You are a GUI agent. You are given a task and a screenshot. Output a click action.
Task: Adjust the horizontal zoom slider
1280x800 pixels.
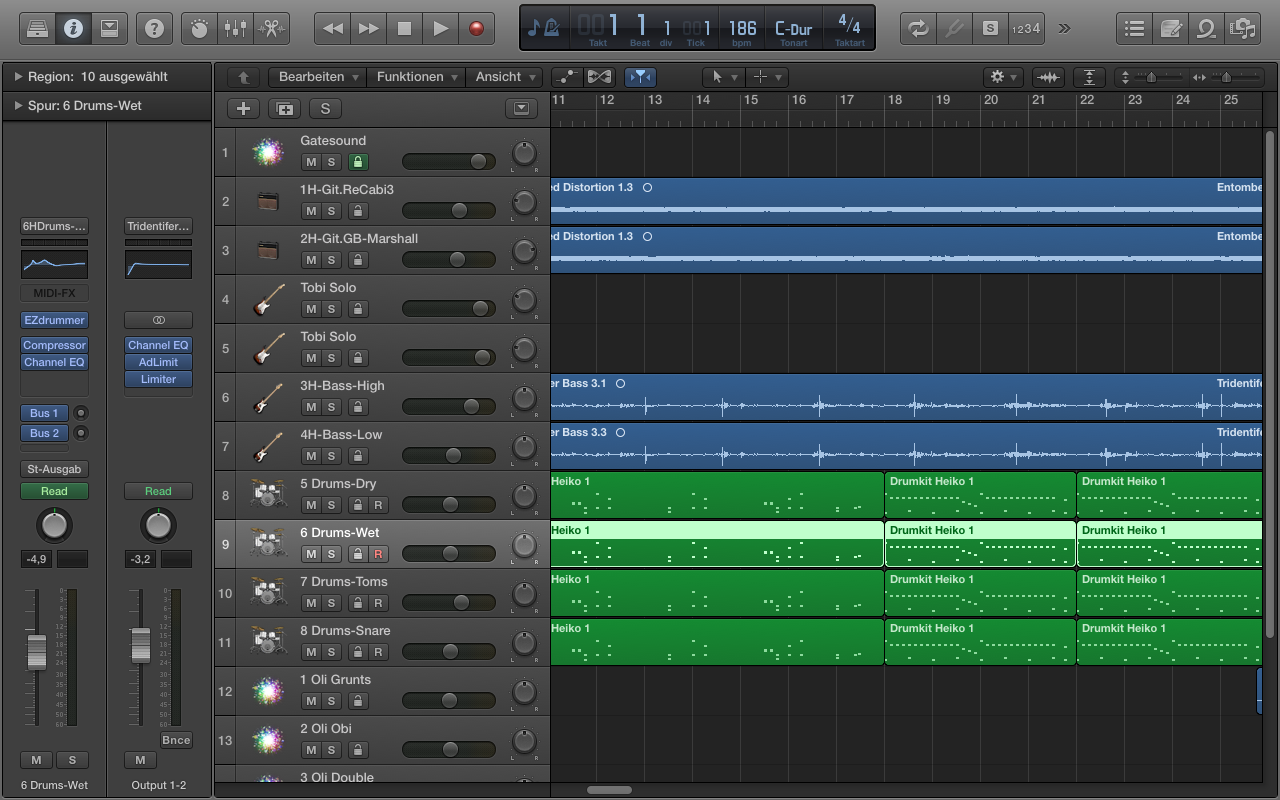[1227, 77]
